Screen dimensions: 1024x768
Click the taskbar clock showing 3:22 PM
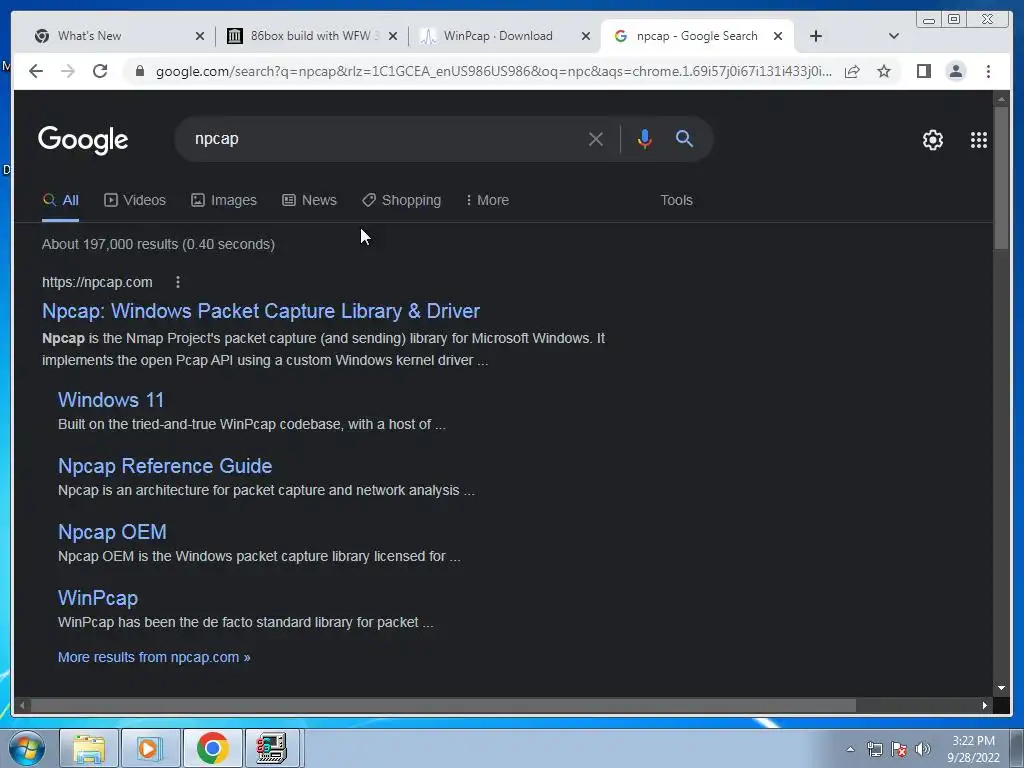coord(973,749)
